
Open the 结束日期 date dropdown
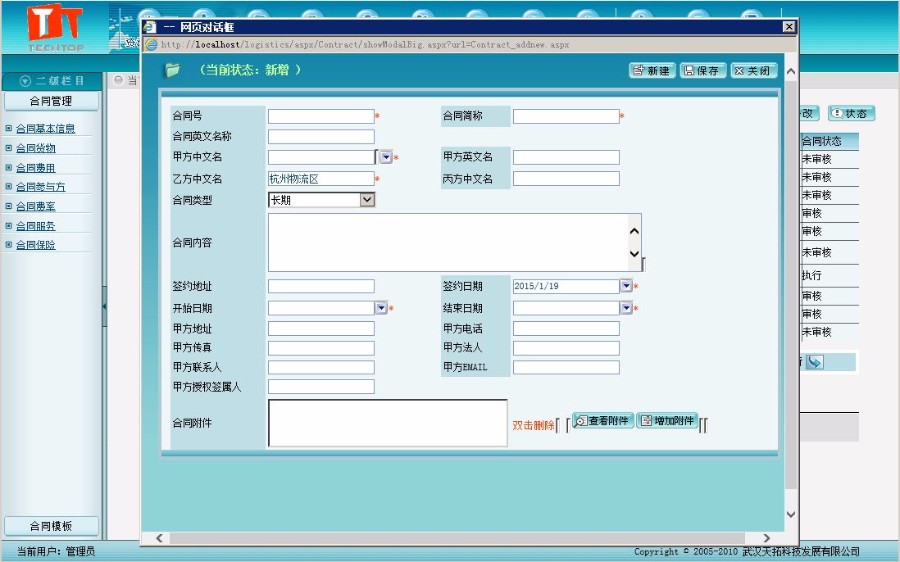(626, 308)
